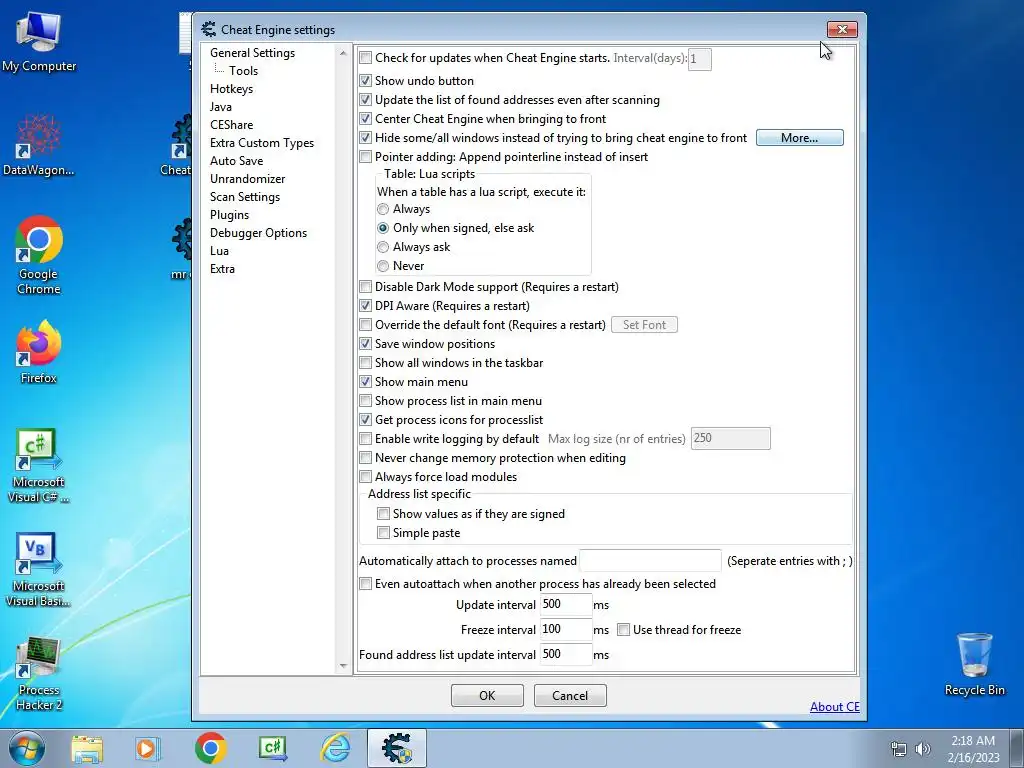
Task: Open Windows Explorer from taskbar
Action: [x=87, y=748]
